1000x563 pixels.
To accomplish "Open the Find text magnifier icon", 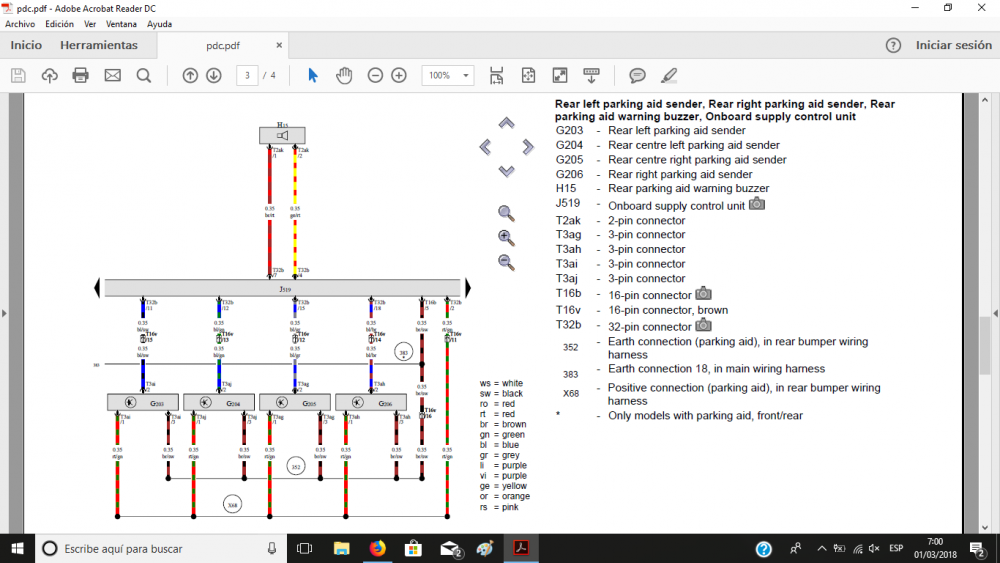I will click(144, 75).
